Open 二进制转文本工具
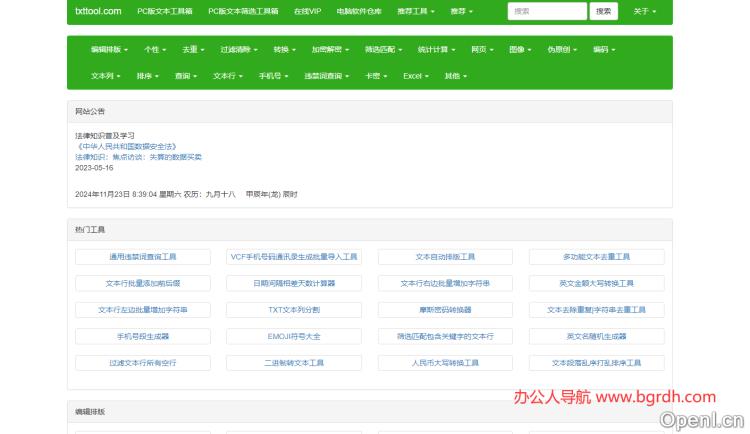Image resolution: width=750 pixels, height=434 pixels. [x=294, y=363]
